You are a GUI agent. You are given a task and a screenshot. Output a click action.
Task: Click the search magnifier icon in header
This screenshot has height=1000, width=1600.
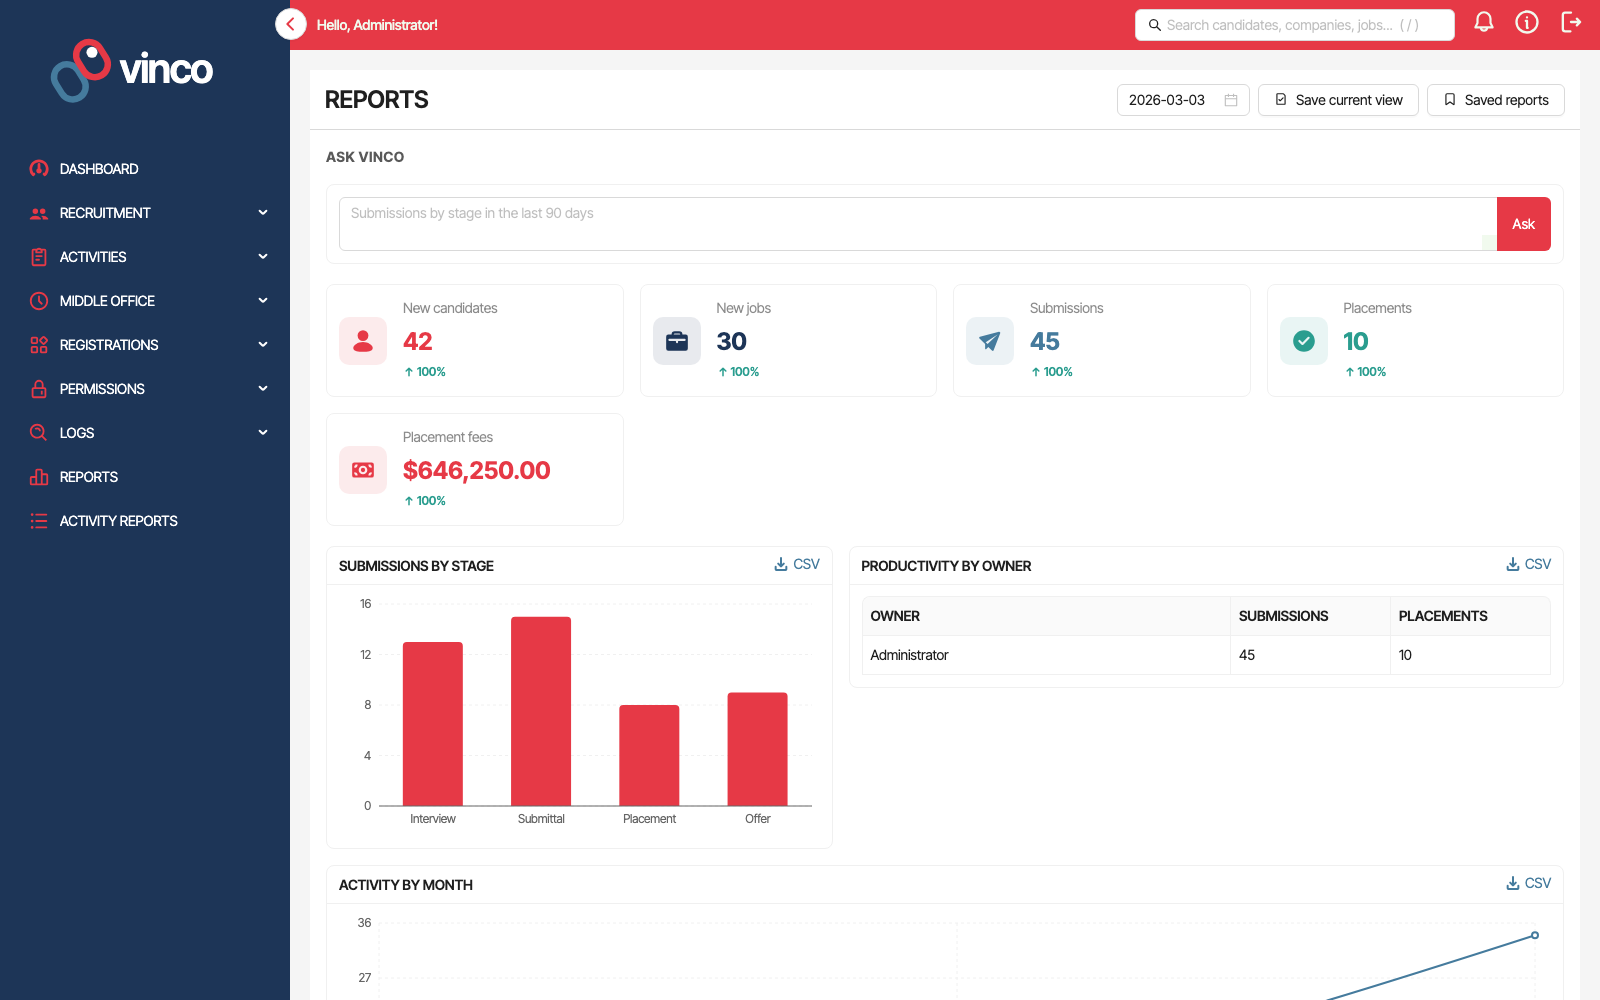[x=1155, y=25]
